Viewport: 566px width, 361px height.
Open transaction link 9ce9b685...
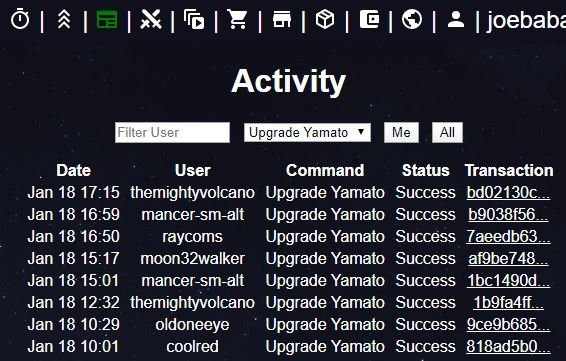click(x=508, y=325)
